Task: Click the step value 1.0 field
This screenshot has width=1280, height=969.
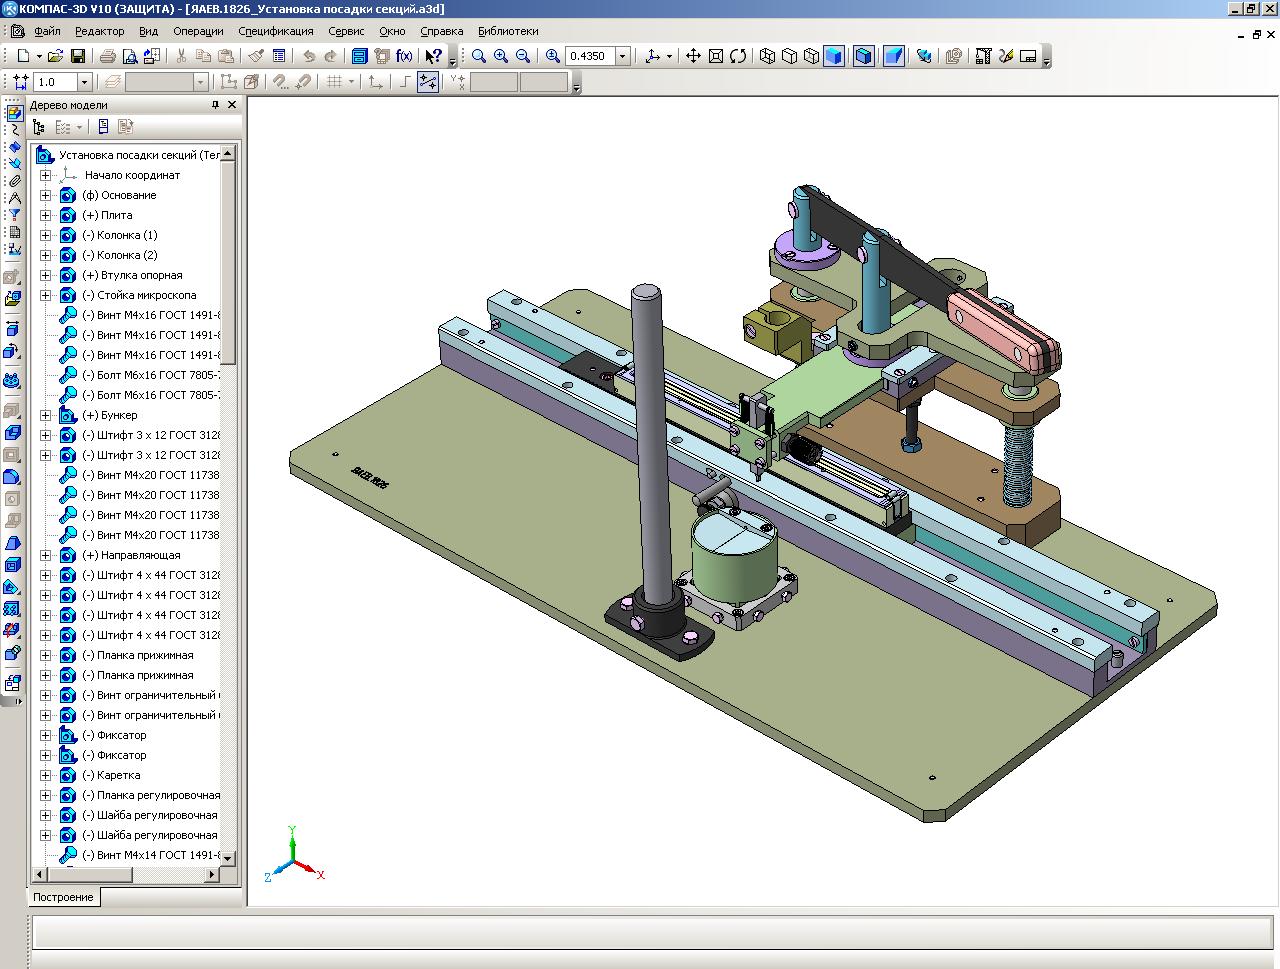Action: [x=54, y=82]
